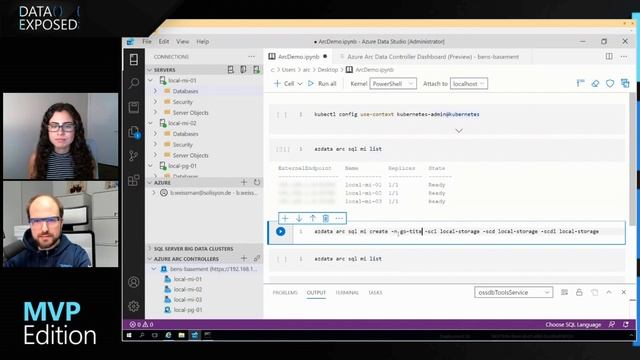Switch to the Terminal panel tab
The image size is (640, 360).
point(347,293)
